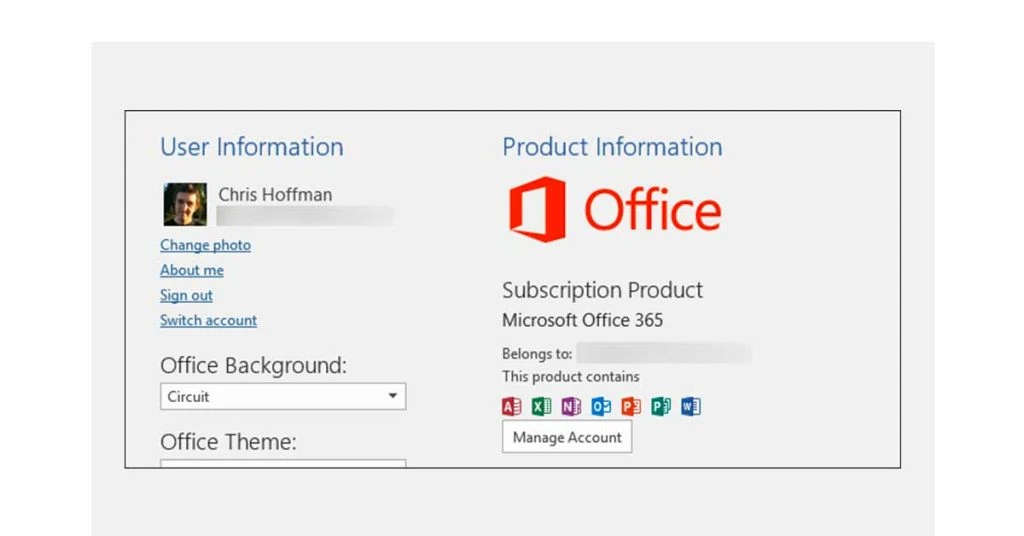The width and height of the screenshot is (1024, 536).
Task: Open the About me link
Action: (x=192, y=270)
